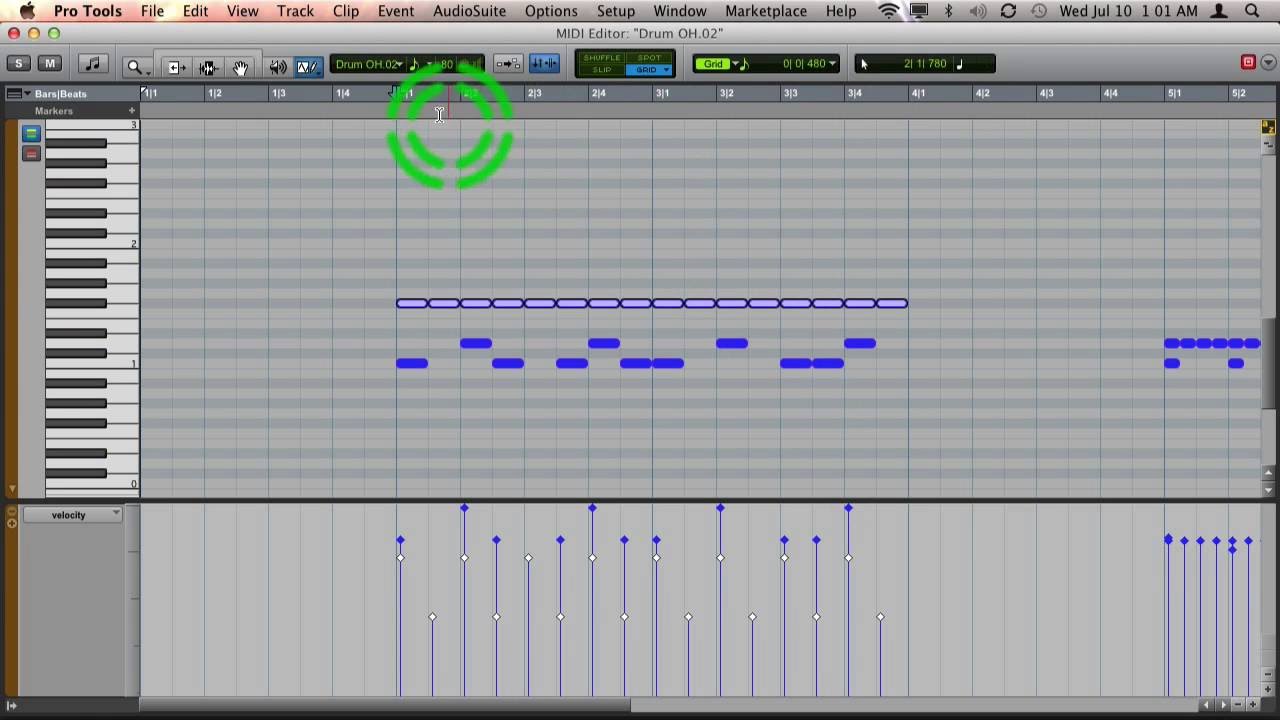Add controller lane with the plus button
1280x720 pixels.
click(12, 522)
